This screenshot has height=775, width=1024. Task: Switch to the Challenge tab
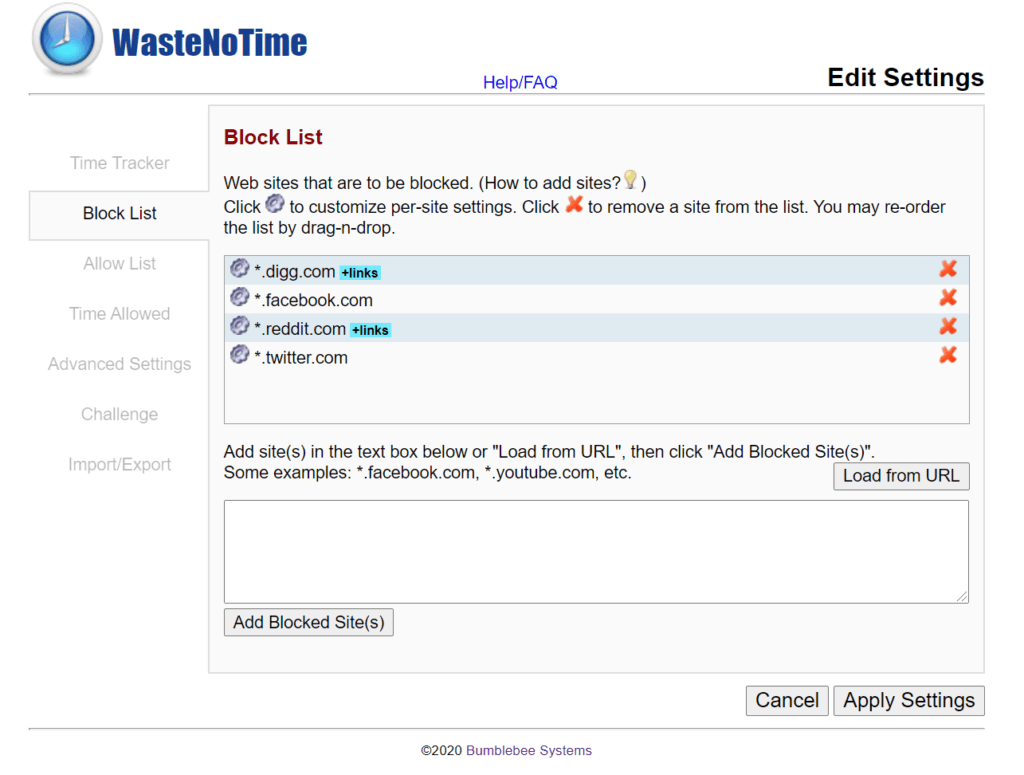(120, 415)
